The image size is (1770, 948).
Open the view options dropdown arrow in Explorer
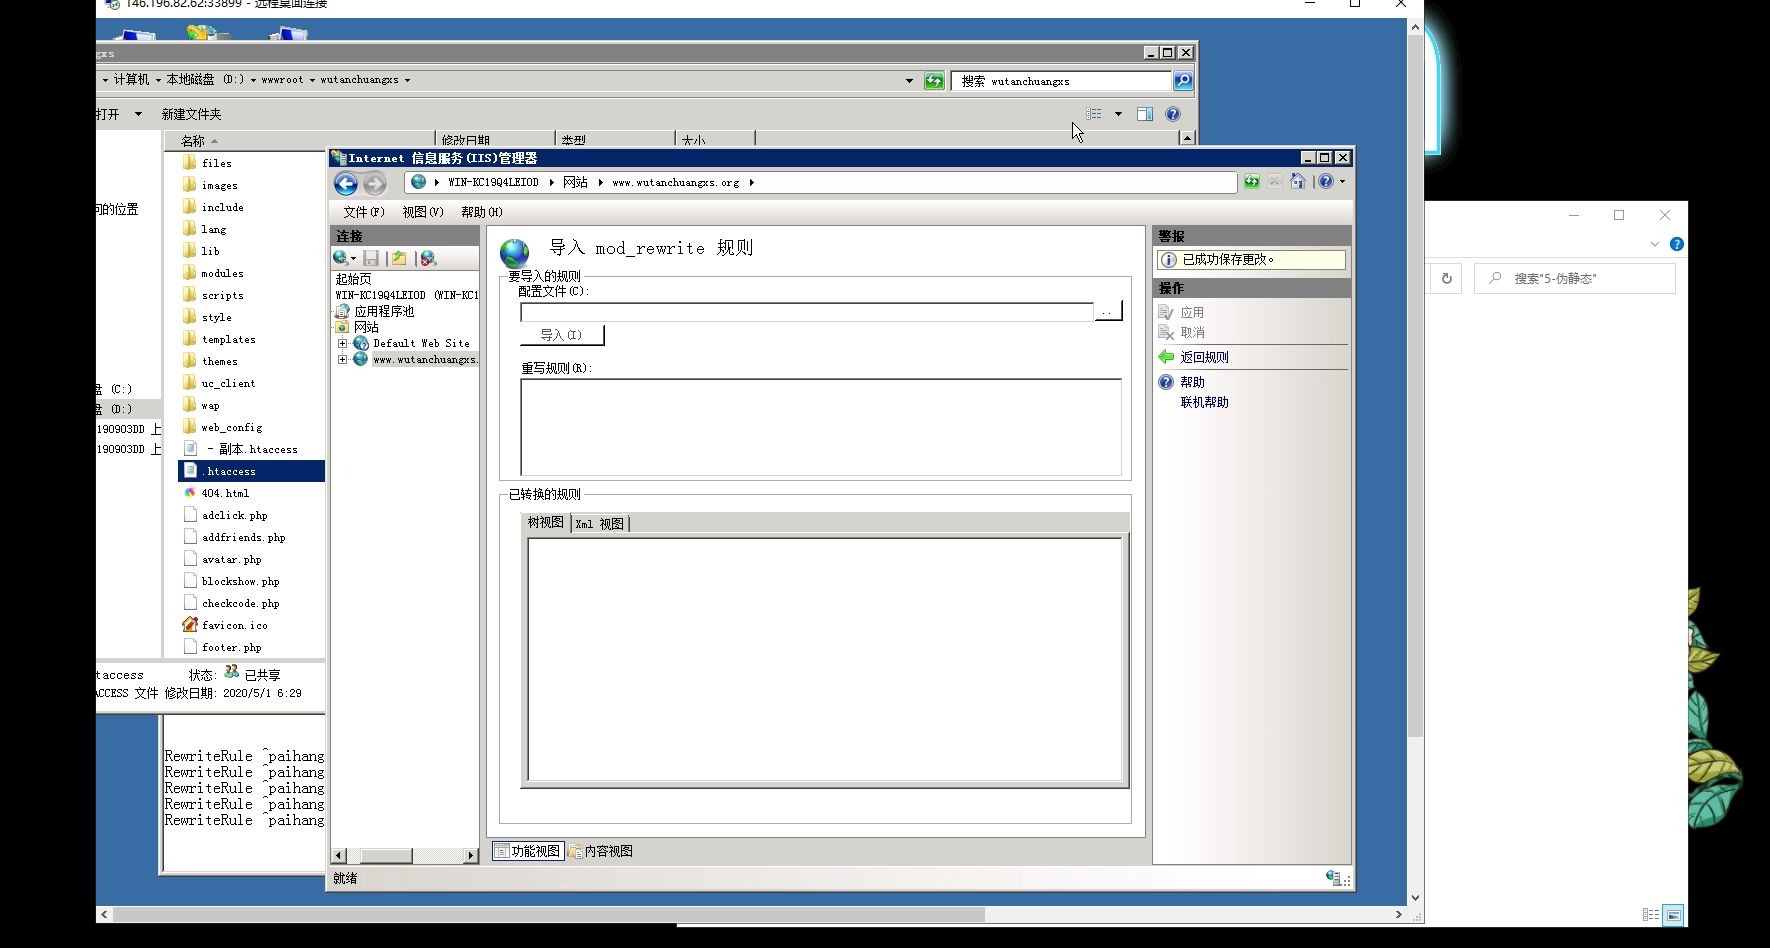point(1118,114)
